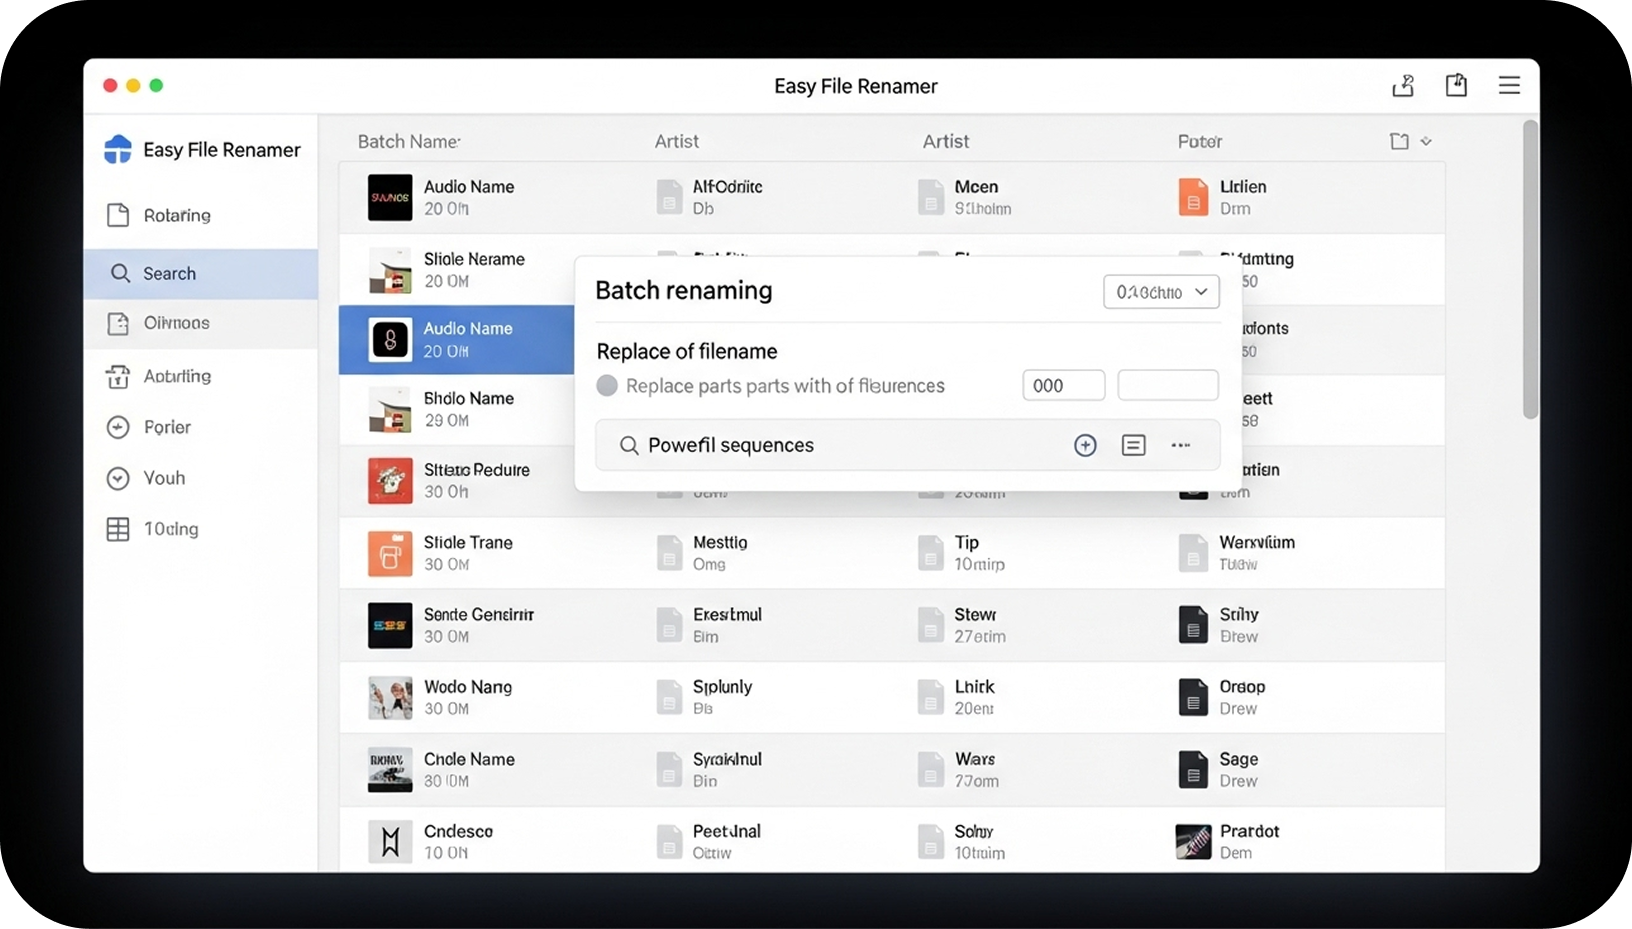Click the Replace of filename heading

coord(686,351)
